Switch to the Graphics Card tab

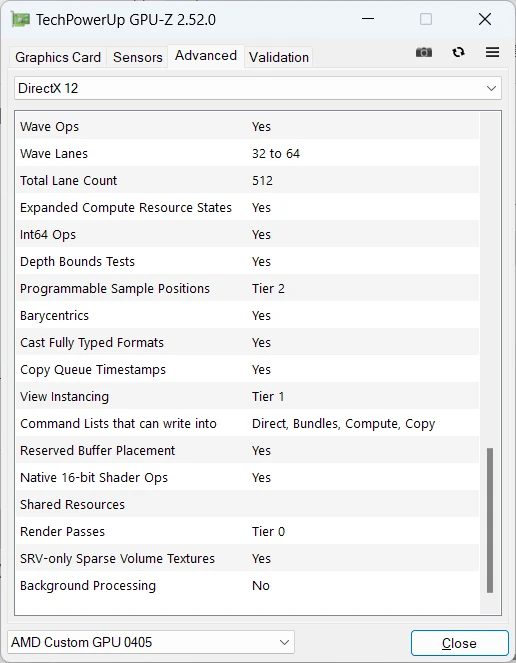coord(58,57)
